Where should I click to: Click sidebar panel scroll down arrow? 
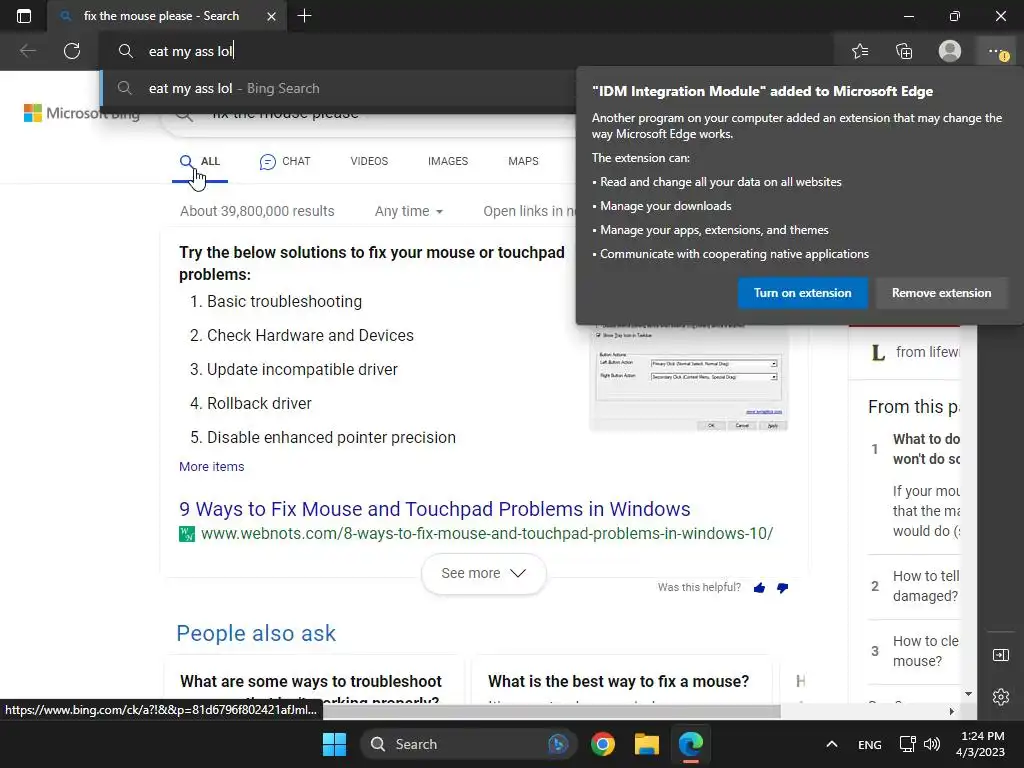point(968,694)
